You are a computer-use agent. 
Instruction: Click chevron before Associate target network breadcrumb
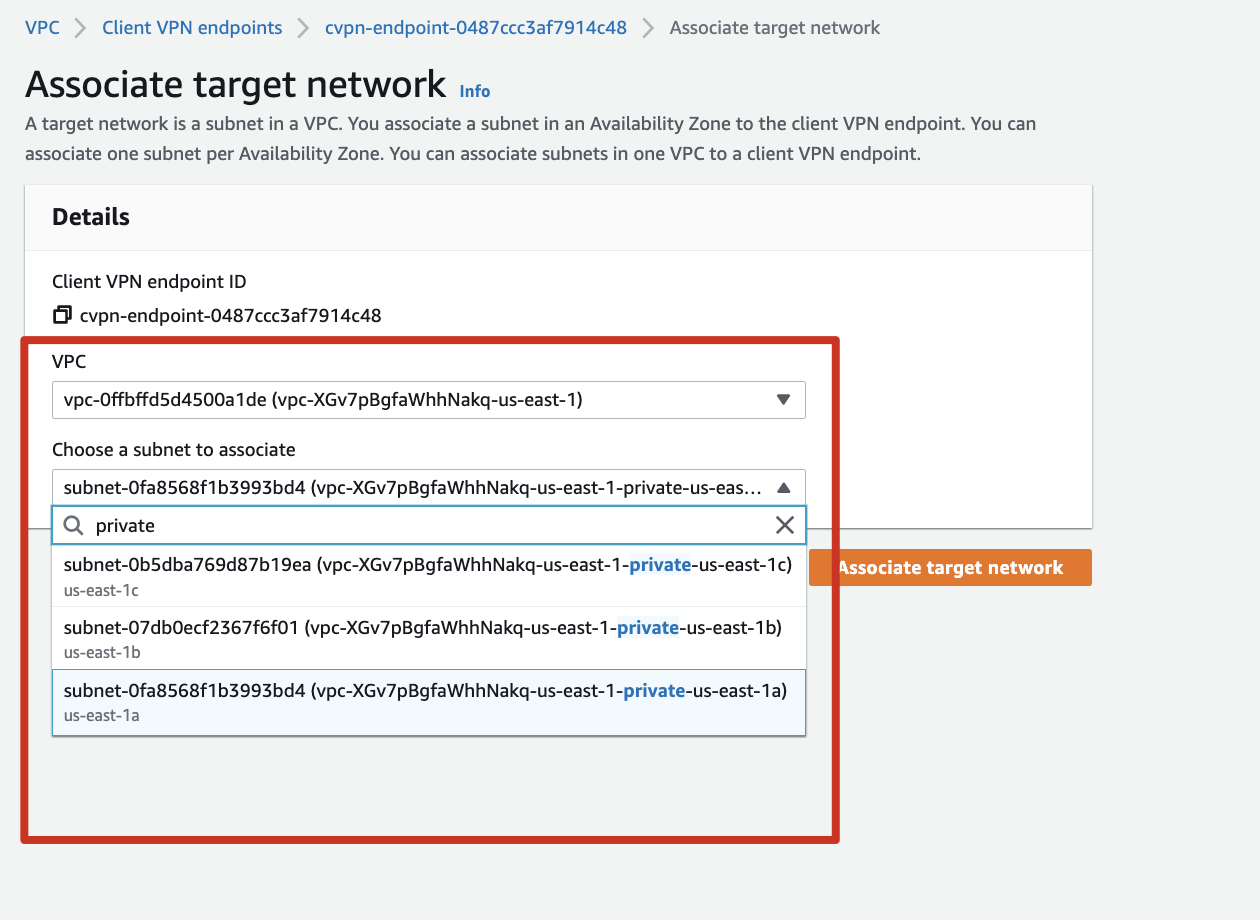(648, 28)
